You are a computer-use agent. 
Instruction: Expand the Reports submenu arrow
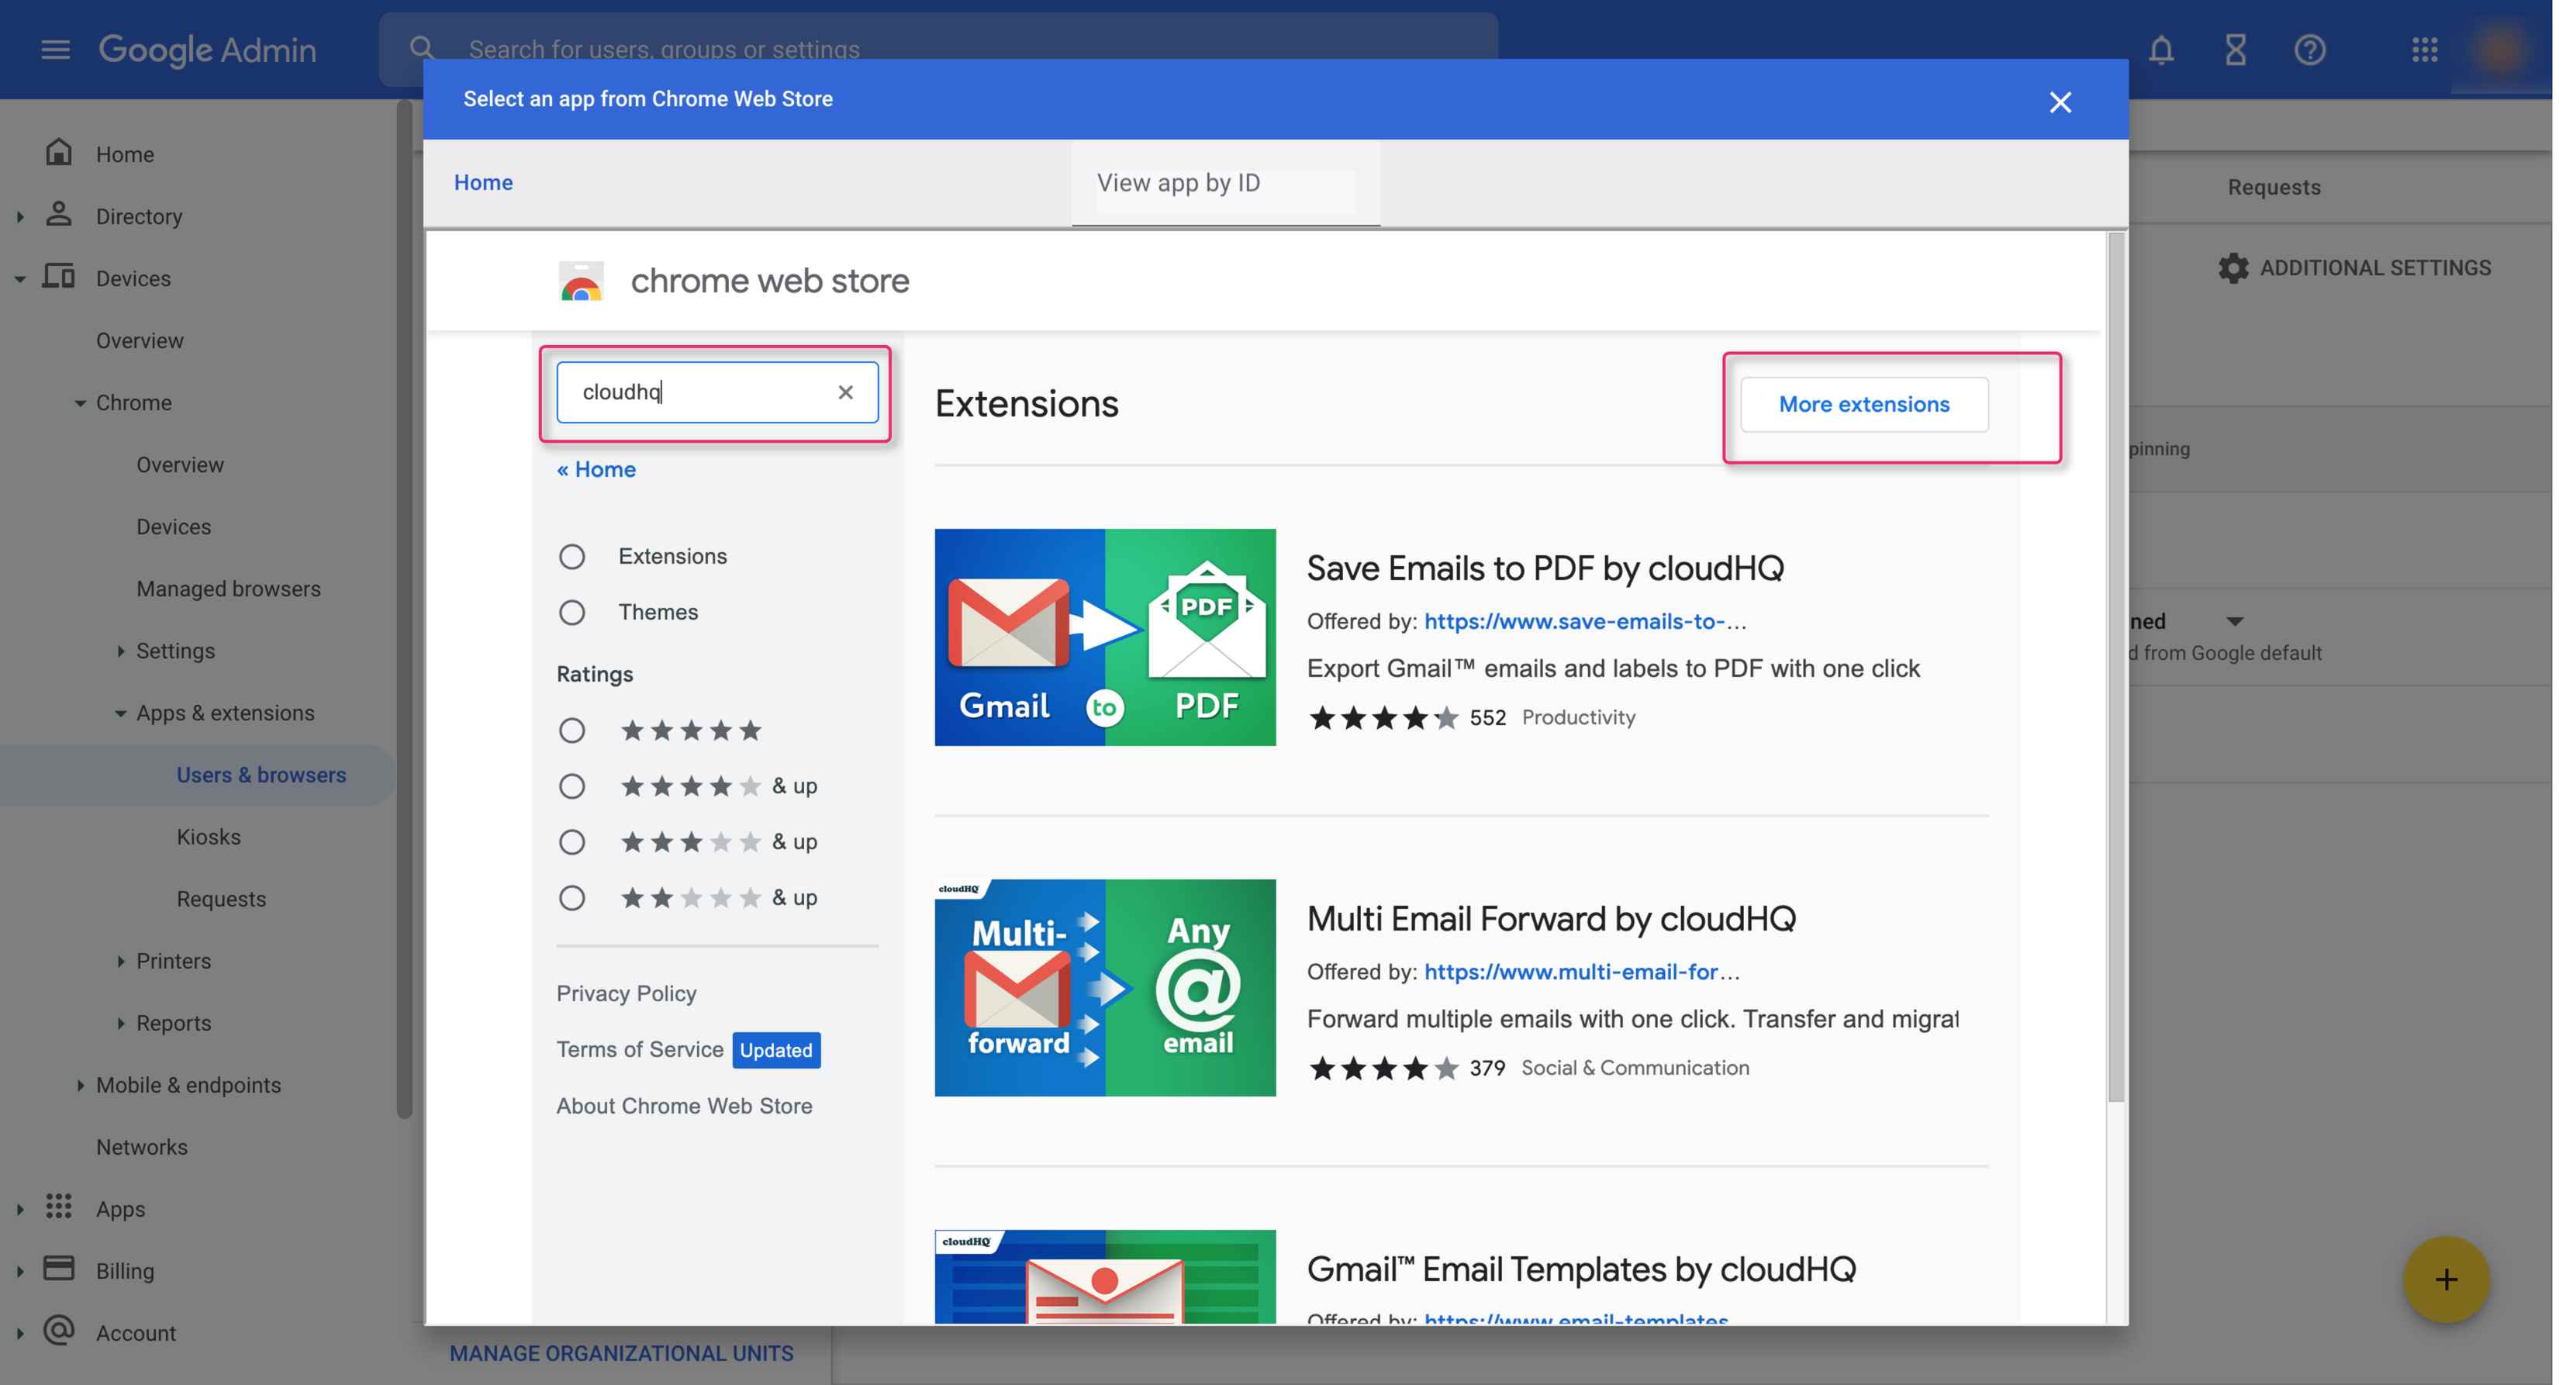tap(121, 1023)
